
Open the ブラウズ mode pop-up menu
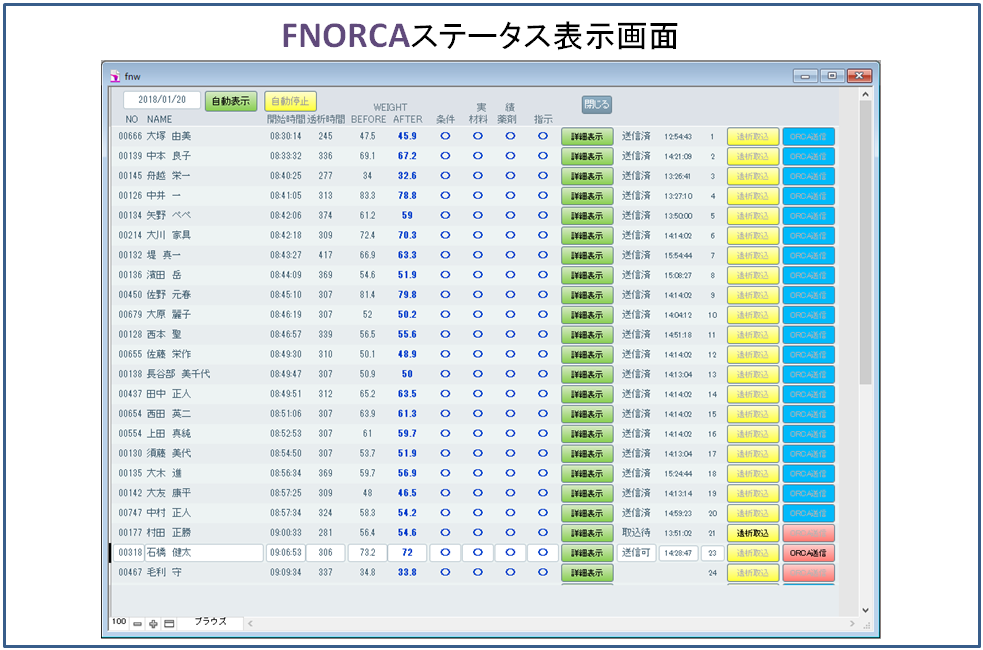[210, 622]
